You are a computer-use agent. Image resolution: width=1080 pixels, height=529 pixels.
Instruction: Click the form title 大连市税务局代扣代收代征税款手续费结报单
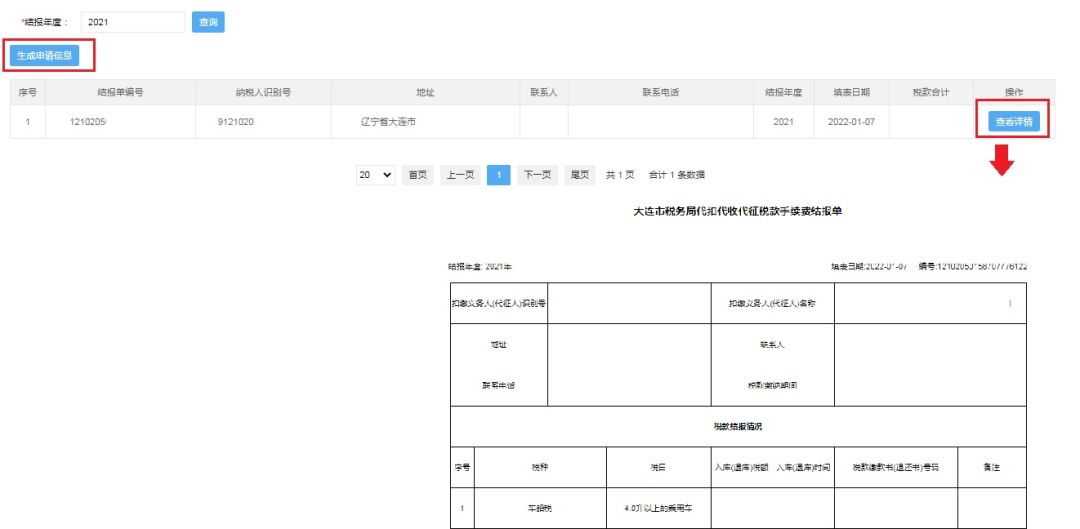pyautogui.click(x=738, y=212)
